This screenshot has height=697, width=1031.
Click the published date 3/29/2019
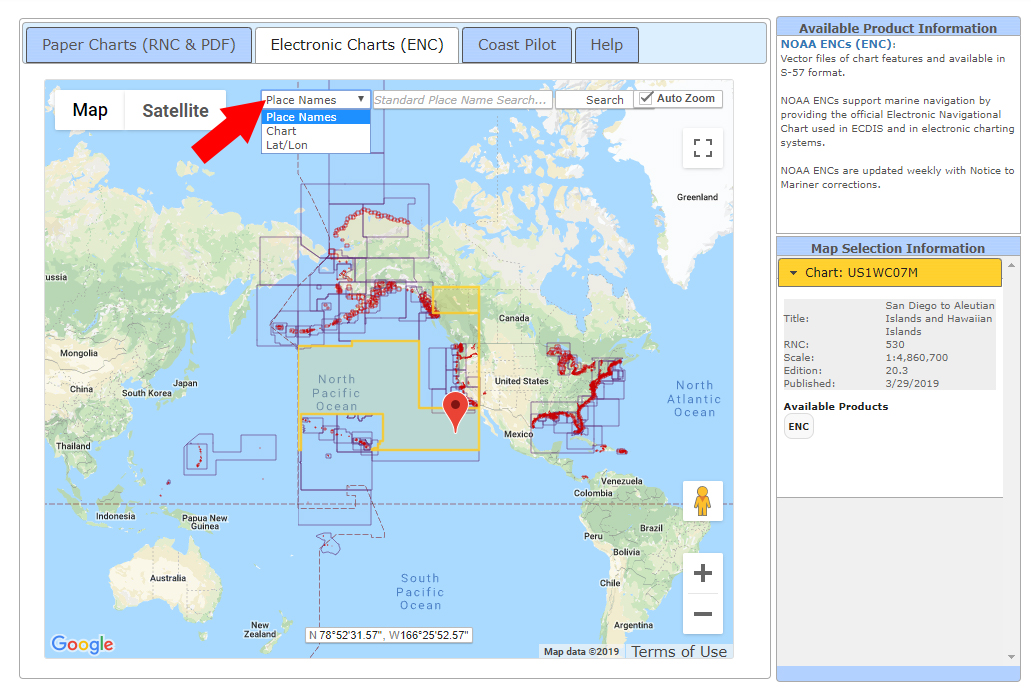point(912,383)
